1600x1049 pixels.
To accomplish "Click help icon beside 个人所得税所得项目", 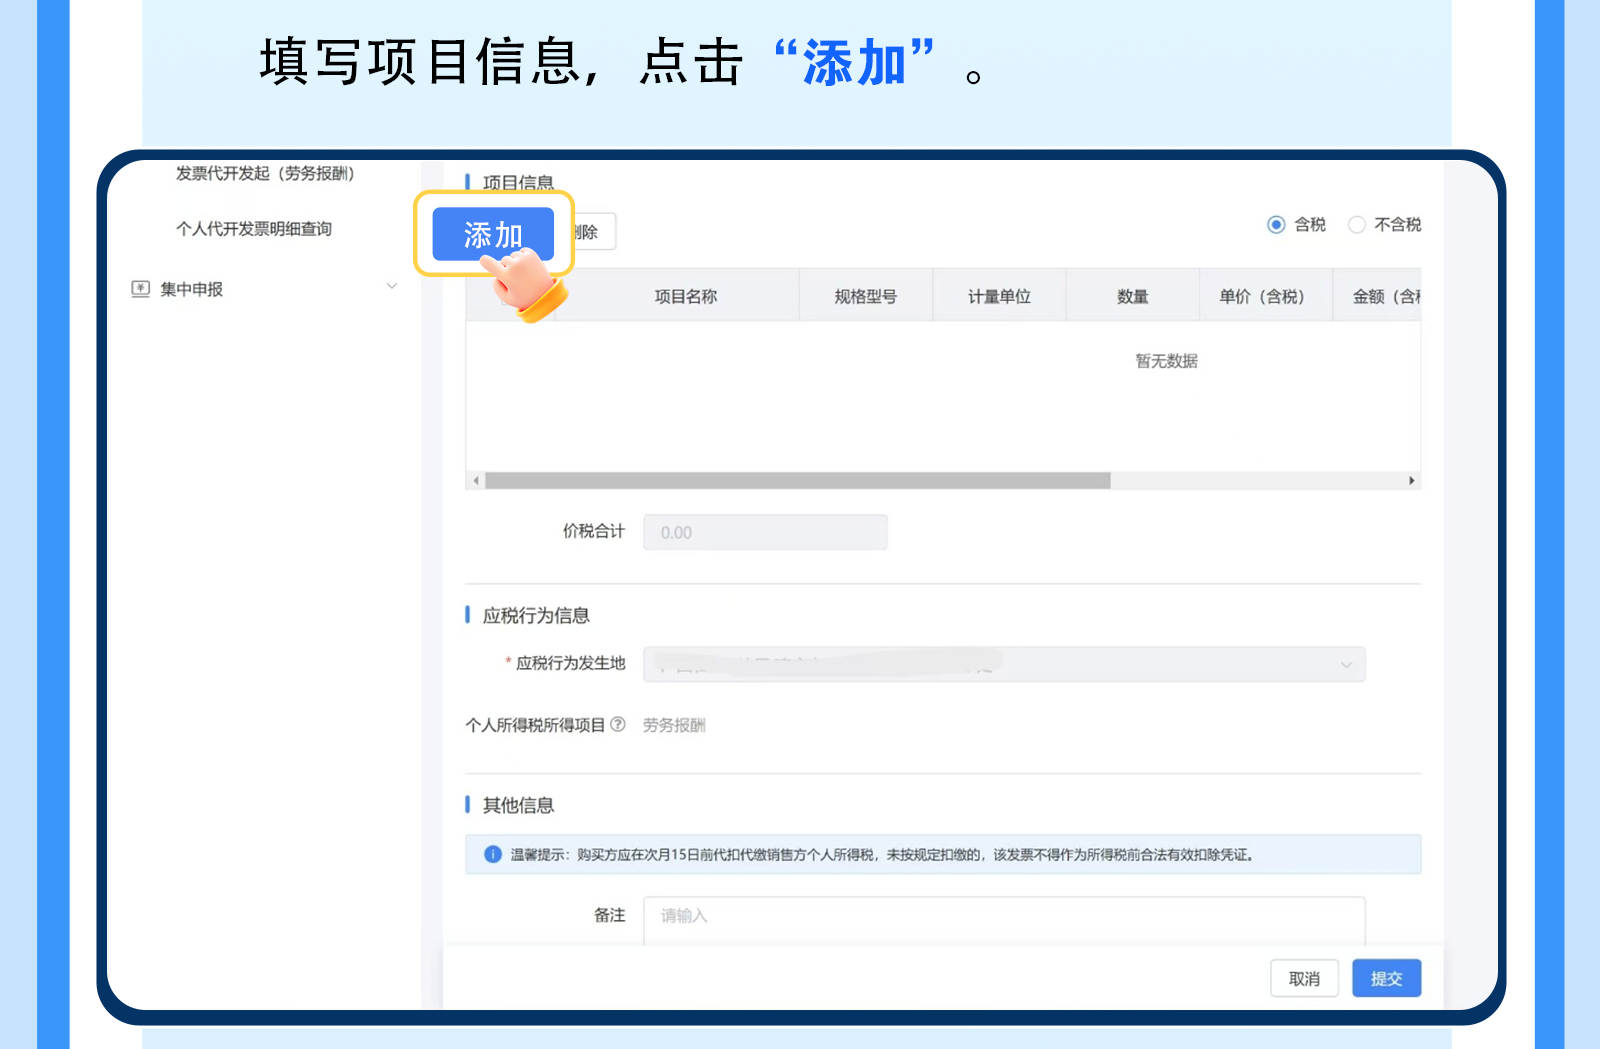I will (x=618, y=724).
